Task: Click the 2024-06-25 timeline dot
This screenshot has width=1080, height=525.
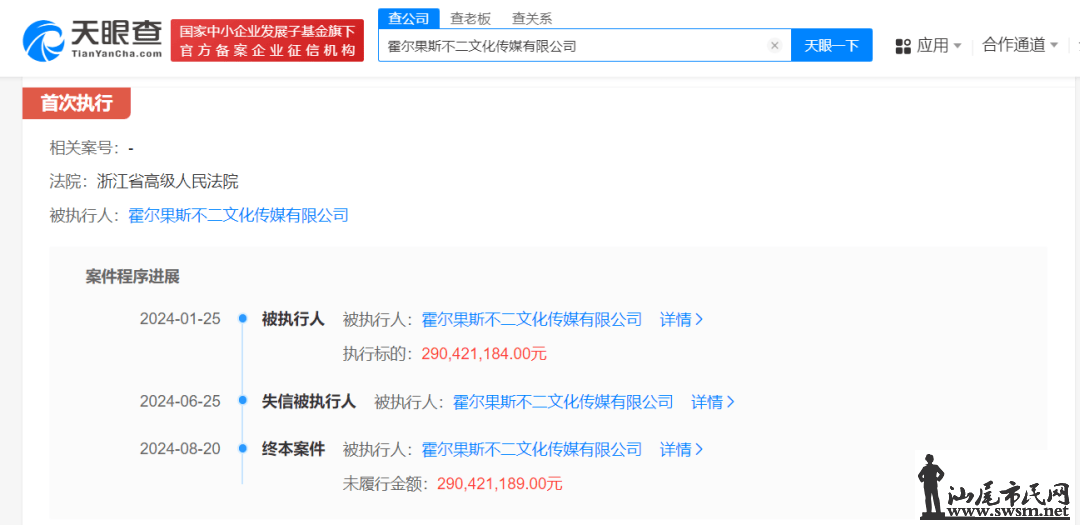Action: (x=242, y=400)
